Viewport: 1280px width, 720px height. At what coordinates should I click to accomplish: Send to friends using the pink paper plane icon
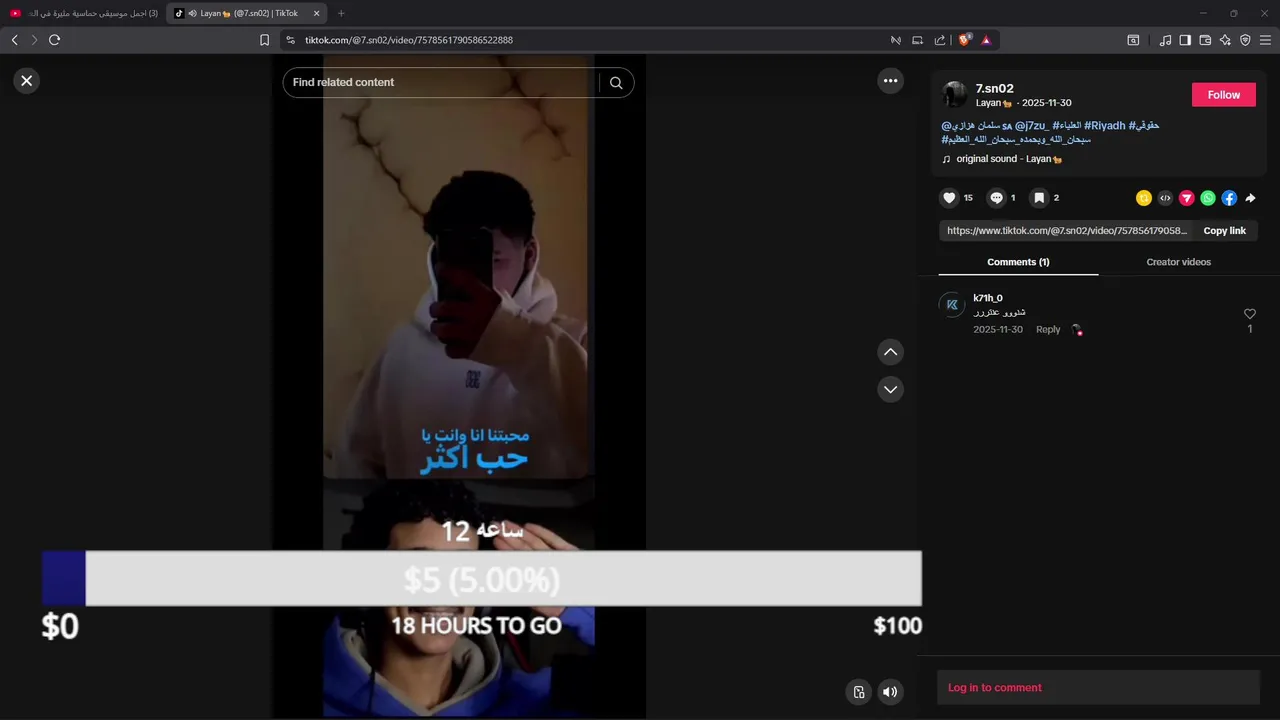1187,198
